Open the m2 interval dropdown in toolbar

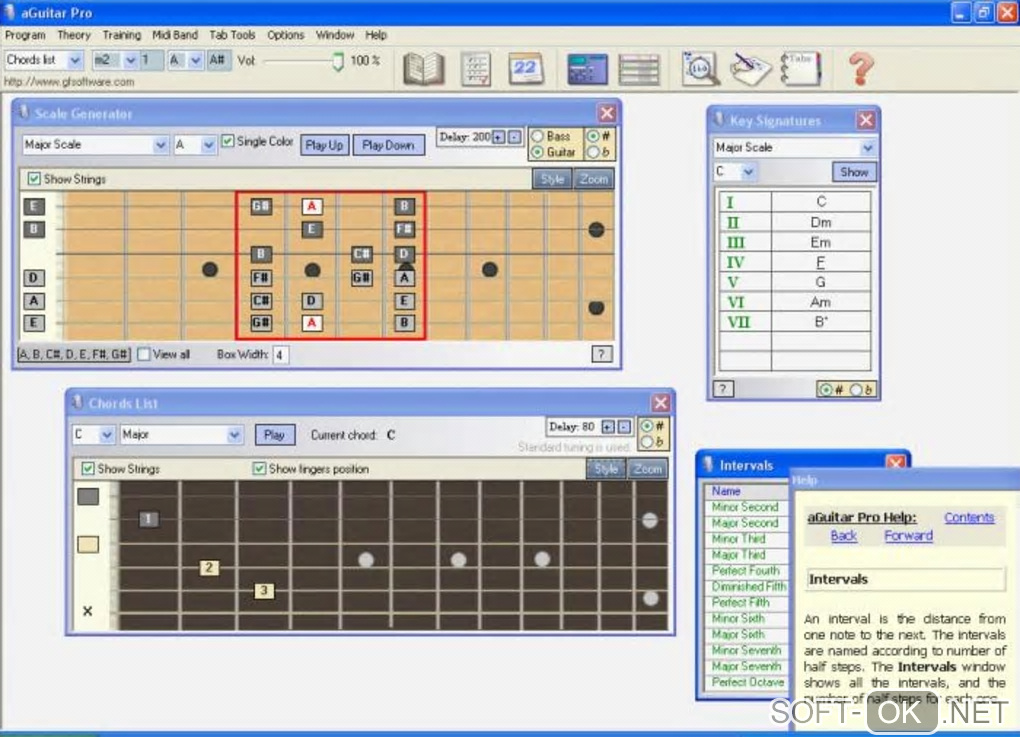coord(130,60)
